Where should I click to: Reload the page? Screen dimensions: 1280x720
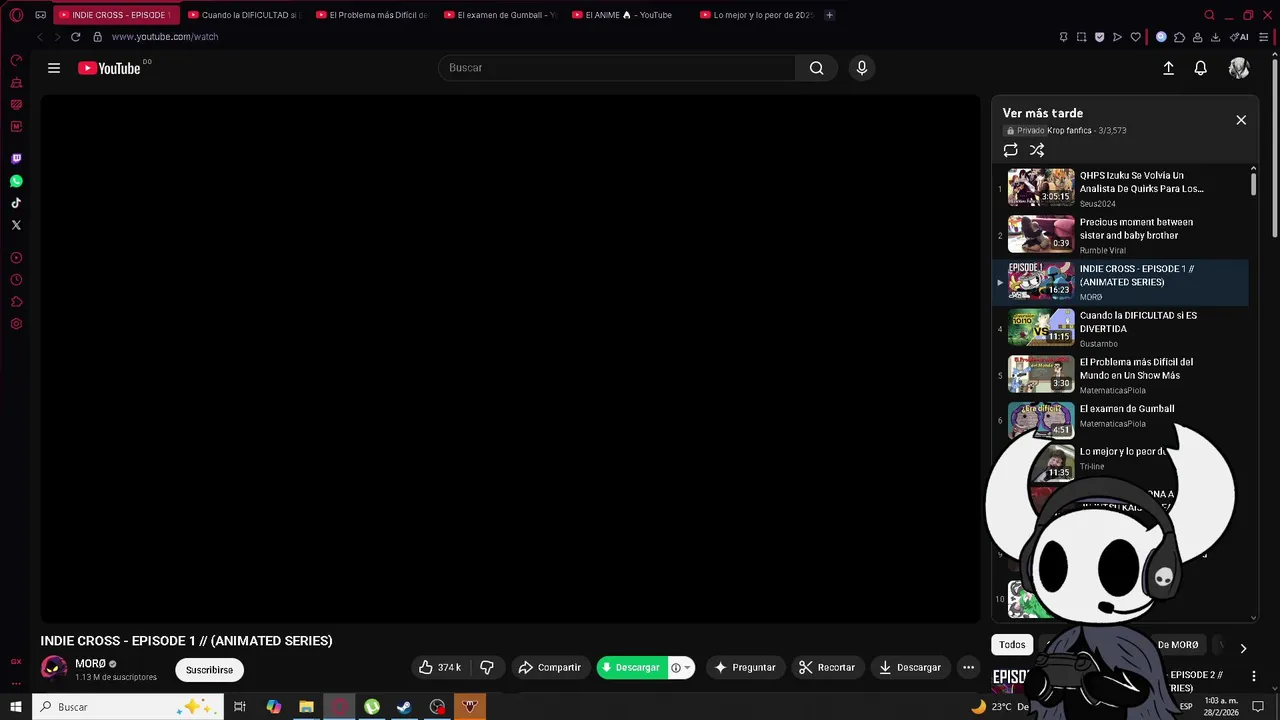(75, 37)
